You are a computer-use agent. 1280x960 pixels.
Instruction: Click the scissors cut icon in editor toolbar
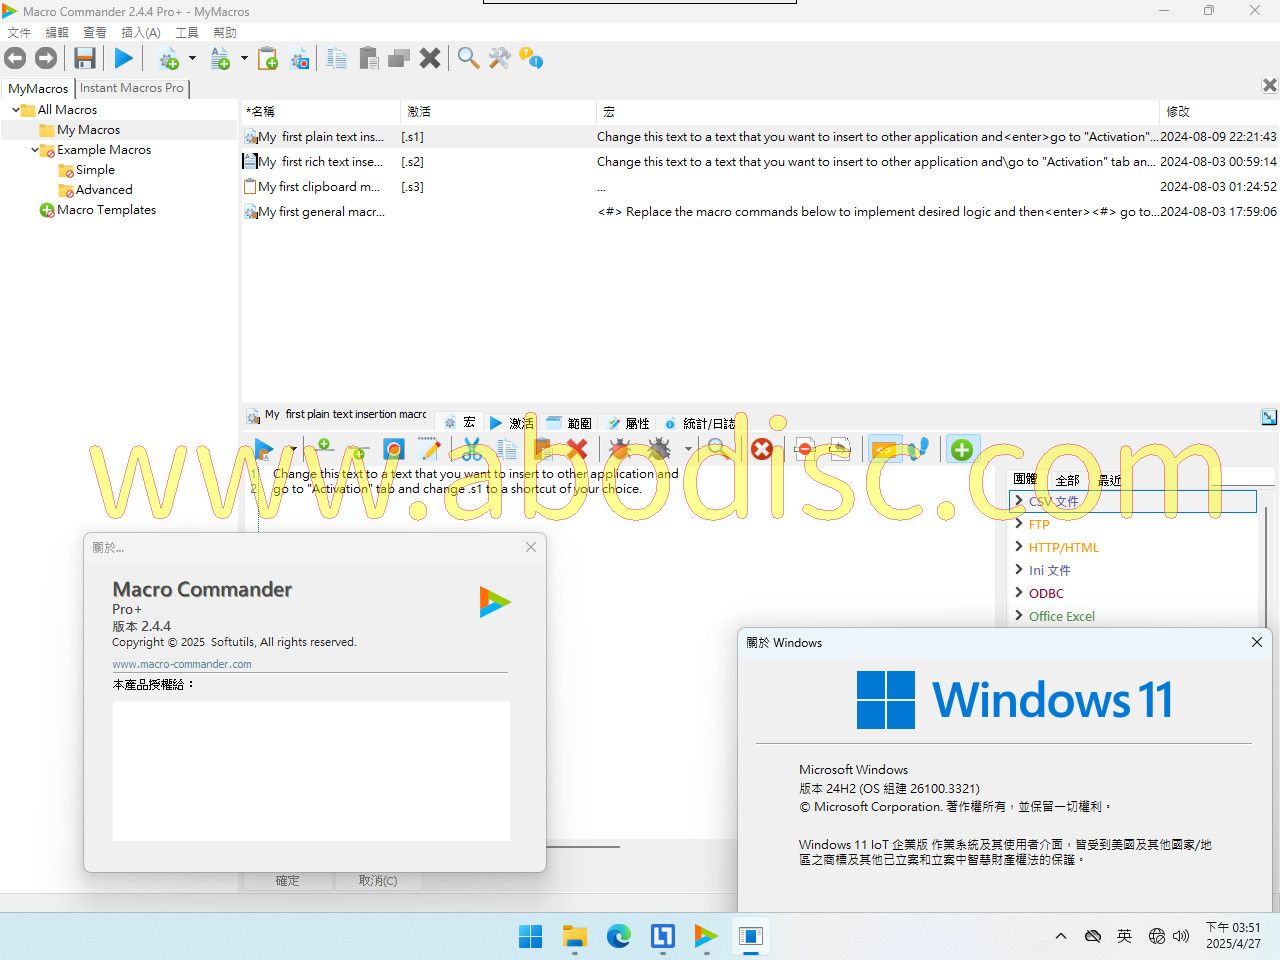(472, 449)
